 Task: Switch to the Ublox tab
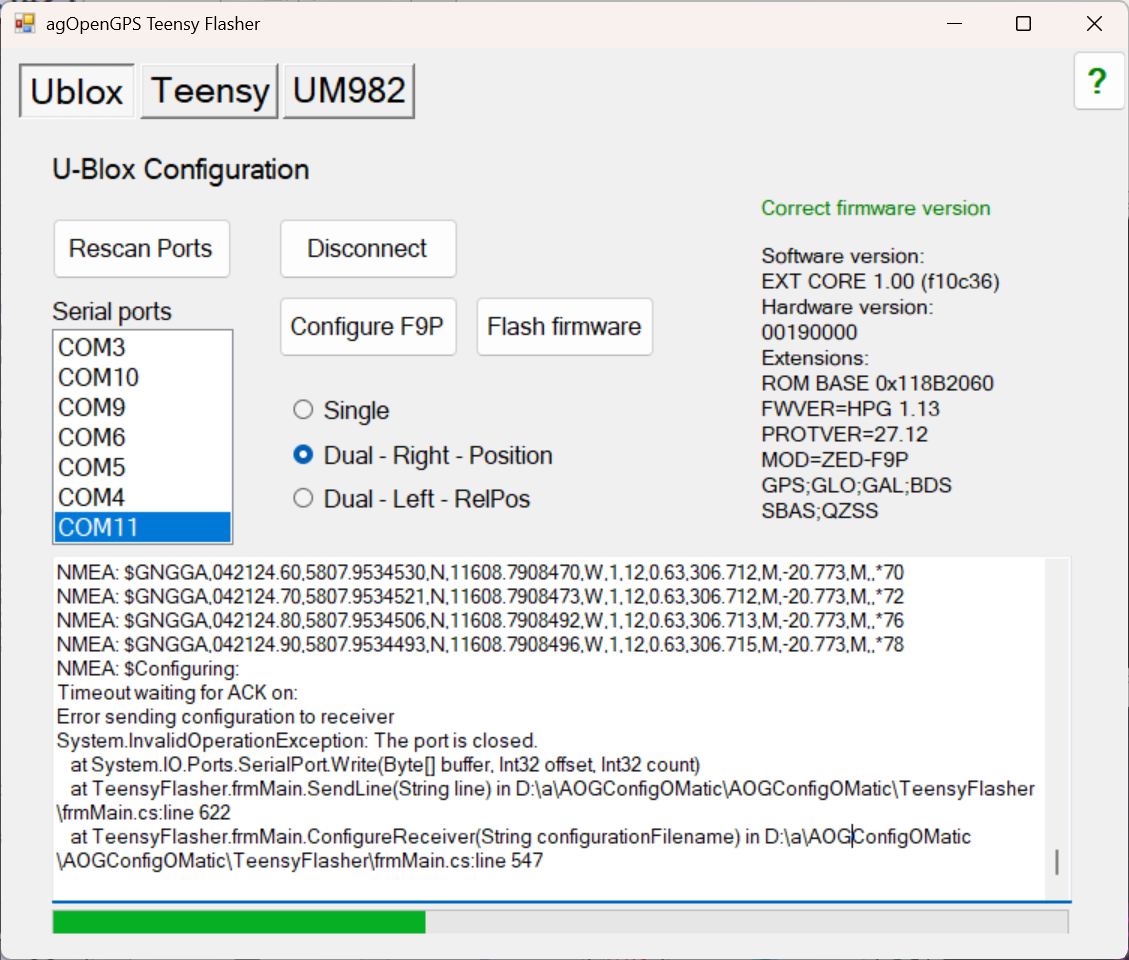coord(76,91)
